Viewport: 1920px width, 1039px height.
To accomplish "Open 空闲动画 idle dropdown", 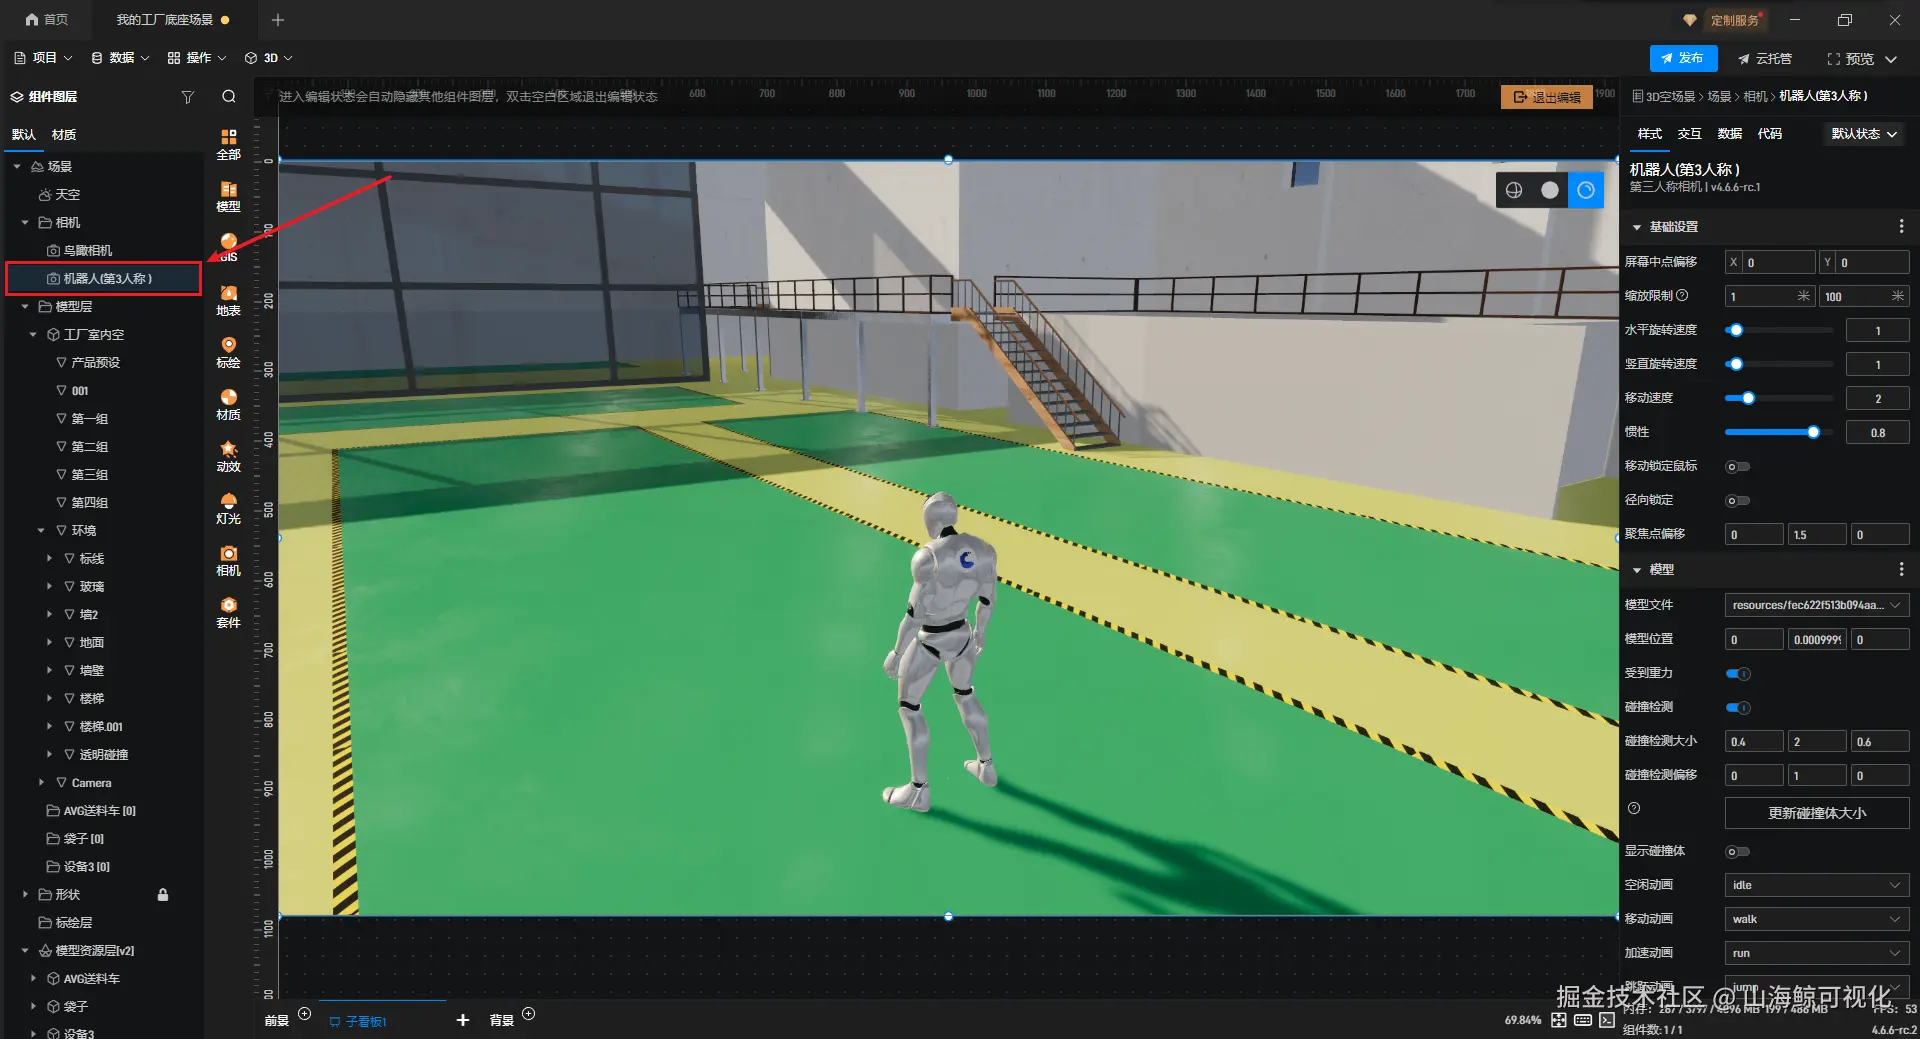I will click(1817, 885).
